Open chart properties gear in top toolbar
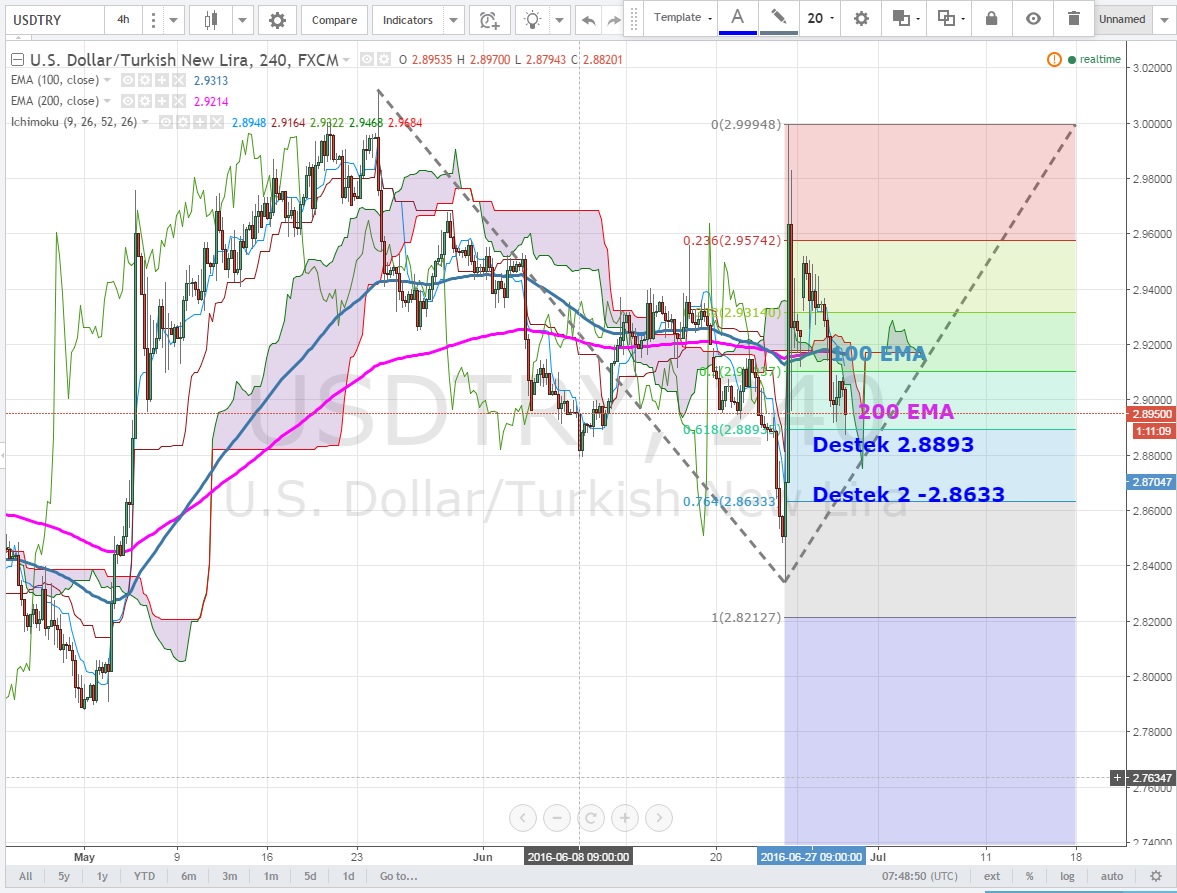Screen dimensions: 1177x893 click(x=277, y=20)
